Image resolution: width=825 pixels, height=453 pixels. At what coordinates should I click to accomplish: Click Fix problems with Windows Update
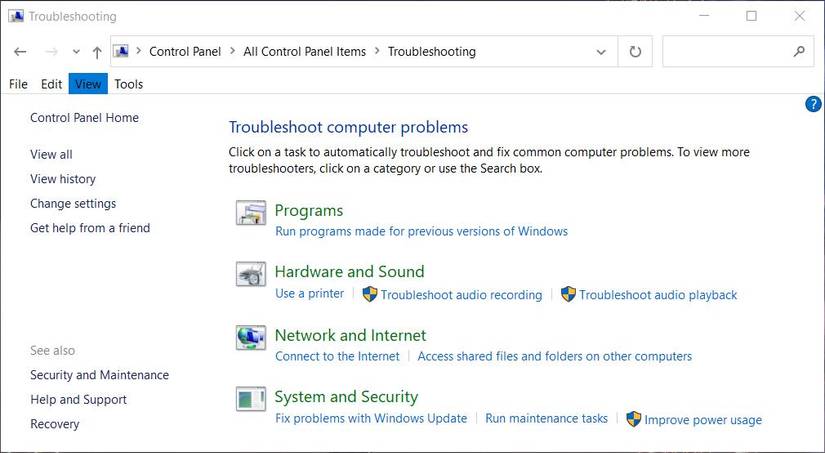[x=371, y=419]
